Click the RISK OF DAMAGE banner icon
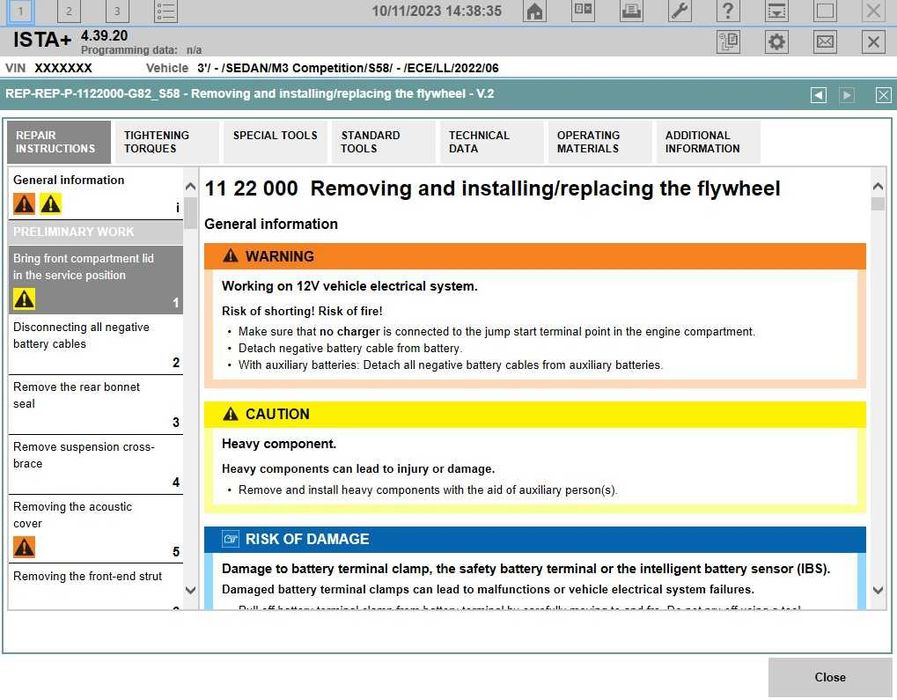Screen dimensions: 897x700 pyautogui.click(x=231, y=539)
